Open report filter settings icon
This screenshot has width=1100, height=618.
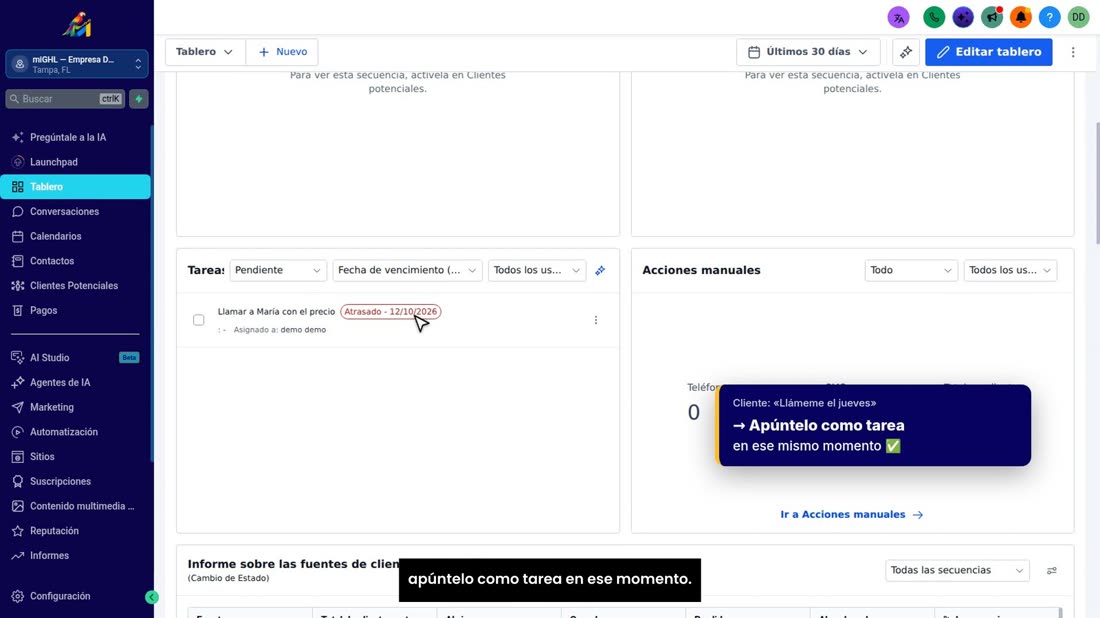(1052, 570)
